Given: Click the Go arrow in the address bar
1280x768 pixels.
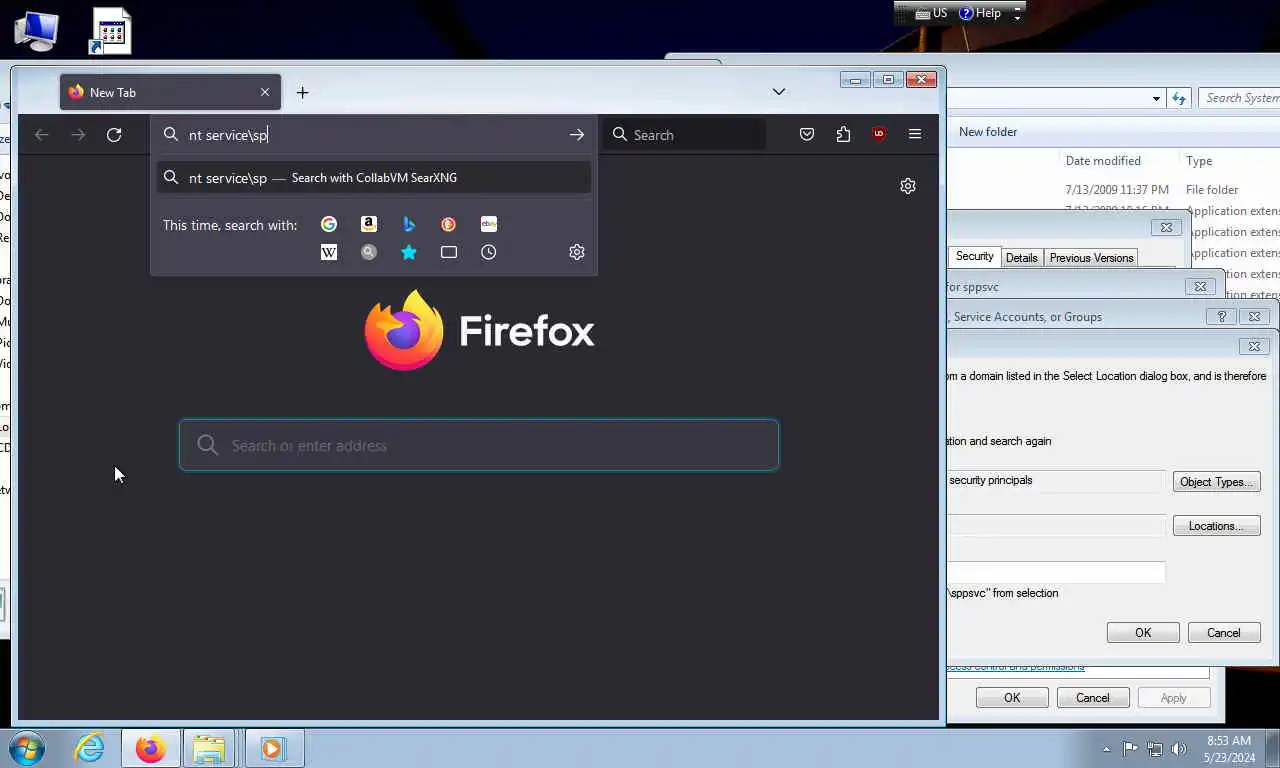Looking at the screenshot, I should (x=577, y=134).
